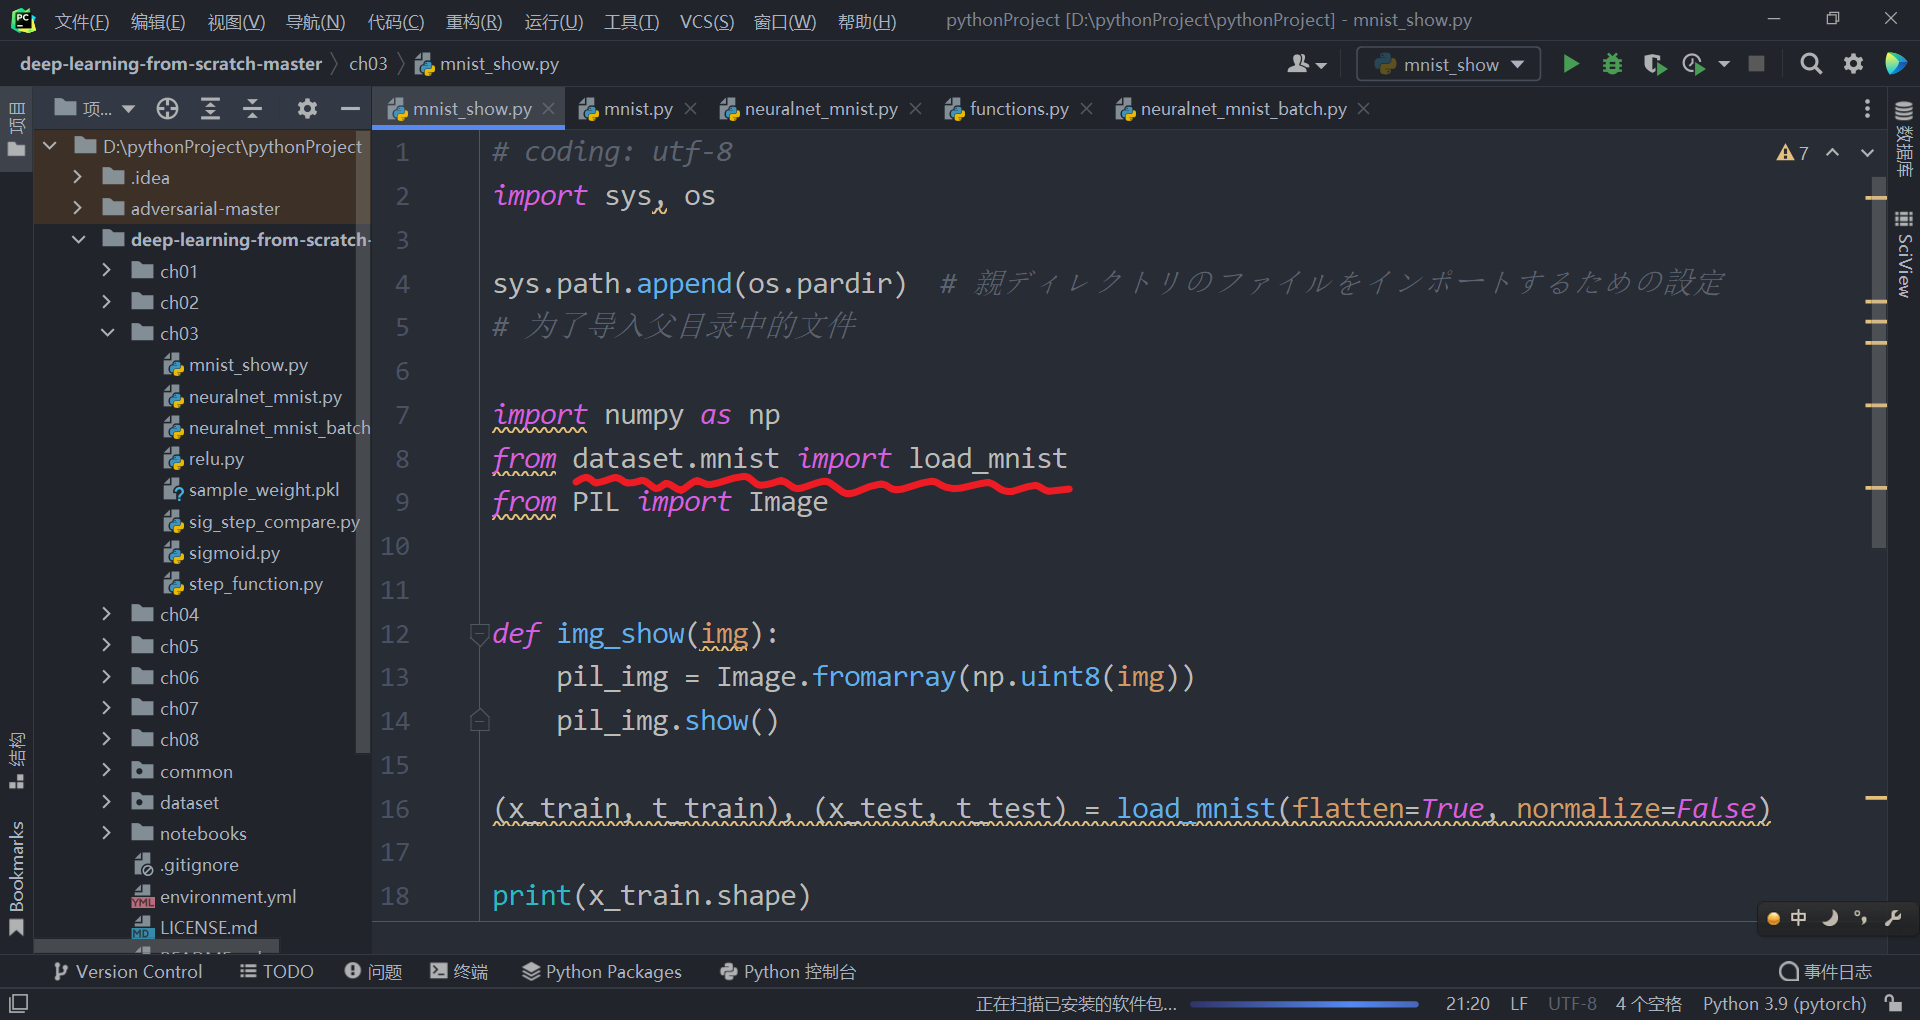This screenshot has height=1020, width=1920.
Task: Open the Bookmarks side panel
Action: click(16, 878)
